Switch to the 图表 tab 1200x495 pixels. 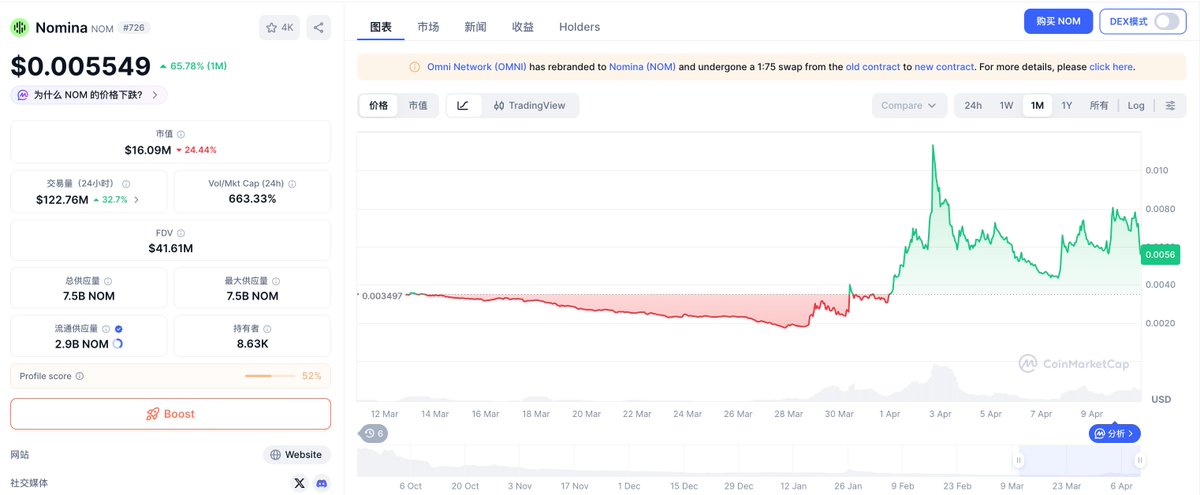(381, 27)
